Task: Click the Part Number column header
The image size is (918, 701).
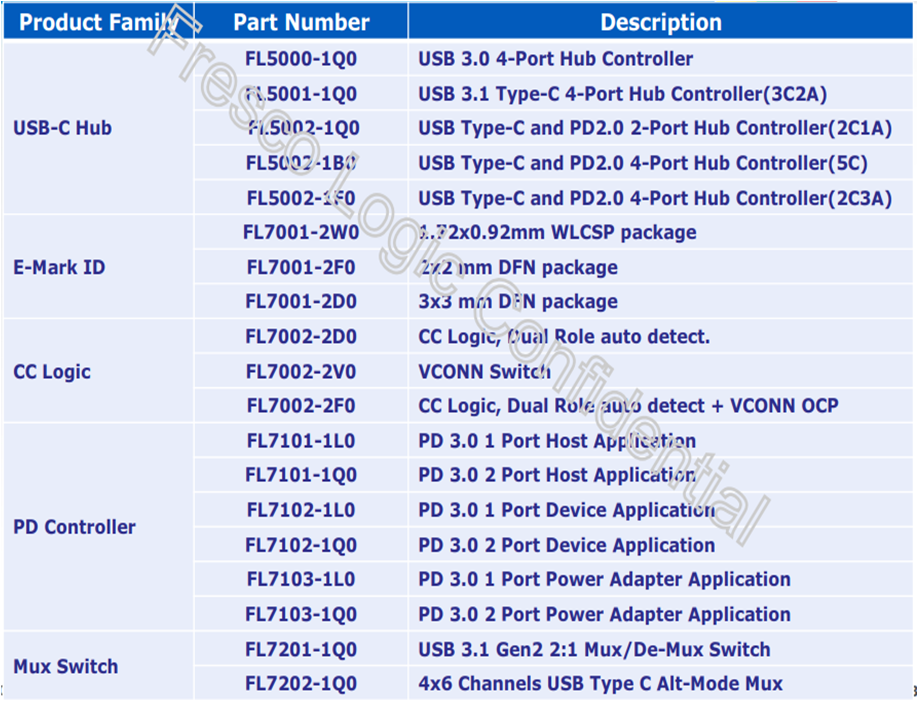Action: click(301, 22)
